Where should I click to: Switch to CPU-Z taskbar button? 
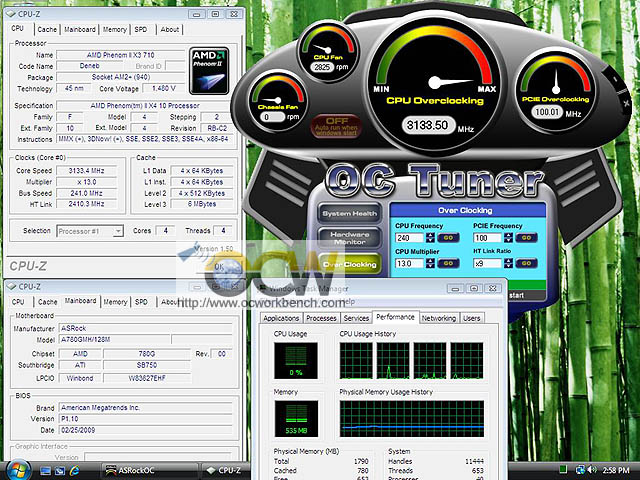point(225,471)
